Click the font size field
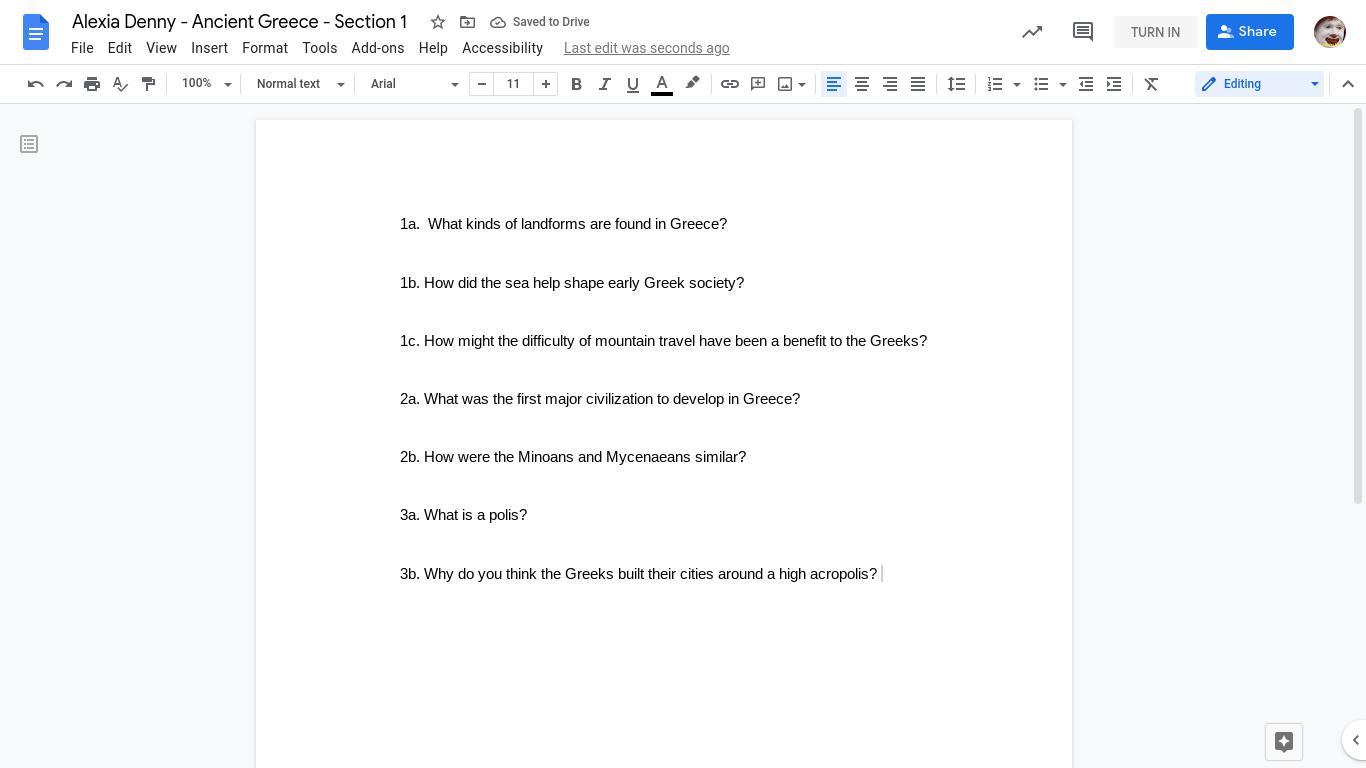Screen dimensions: 1366x768 [x=514, y=84]
